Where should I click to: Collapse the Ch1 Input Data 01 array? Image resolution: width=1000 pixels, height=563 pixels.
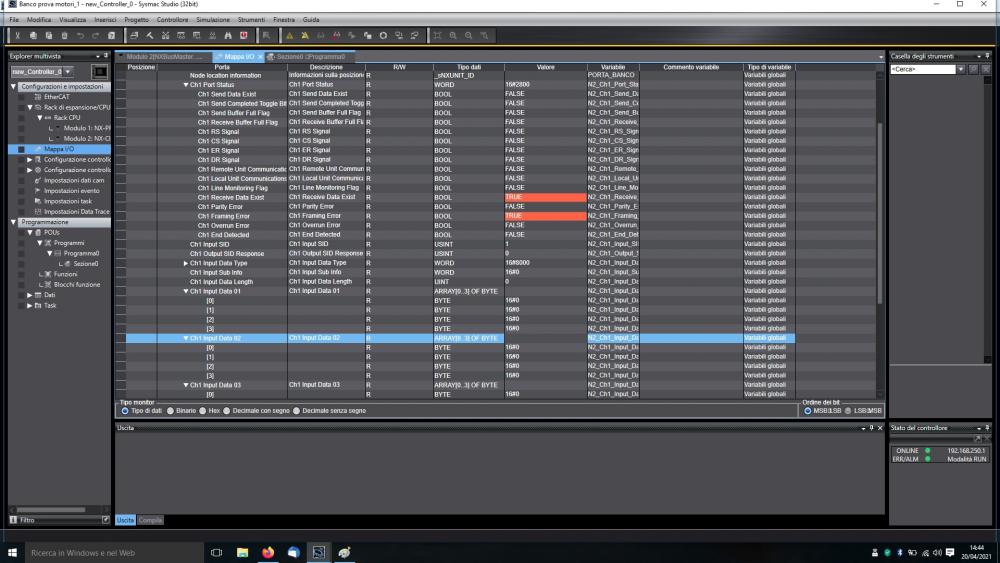click(x=186, y=291)
